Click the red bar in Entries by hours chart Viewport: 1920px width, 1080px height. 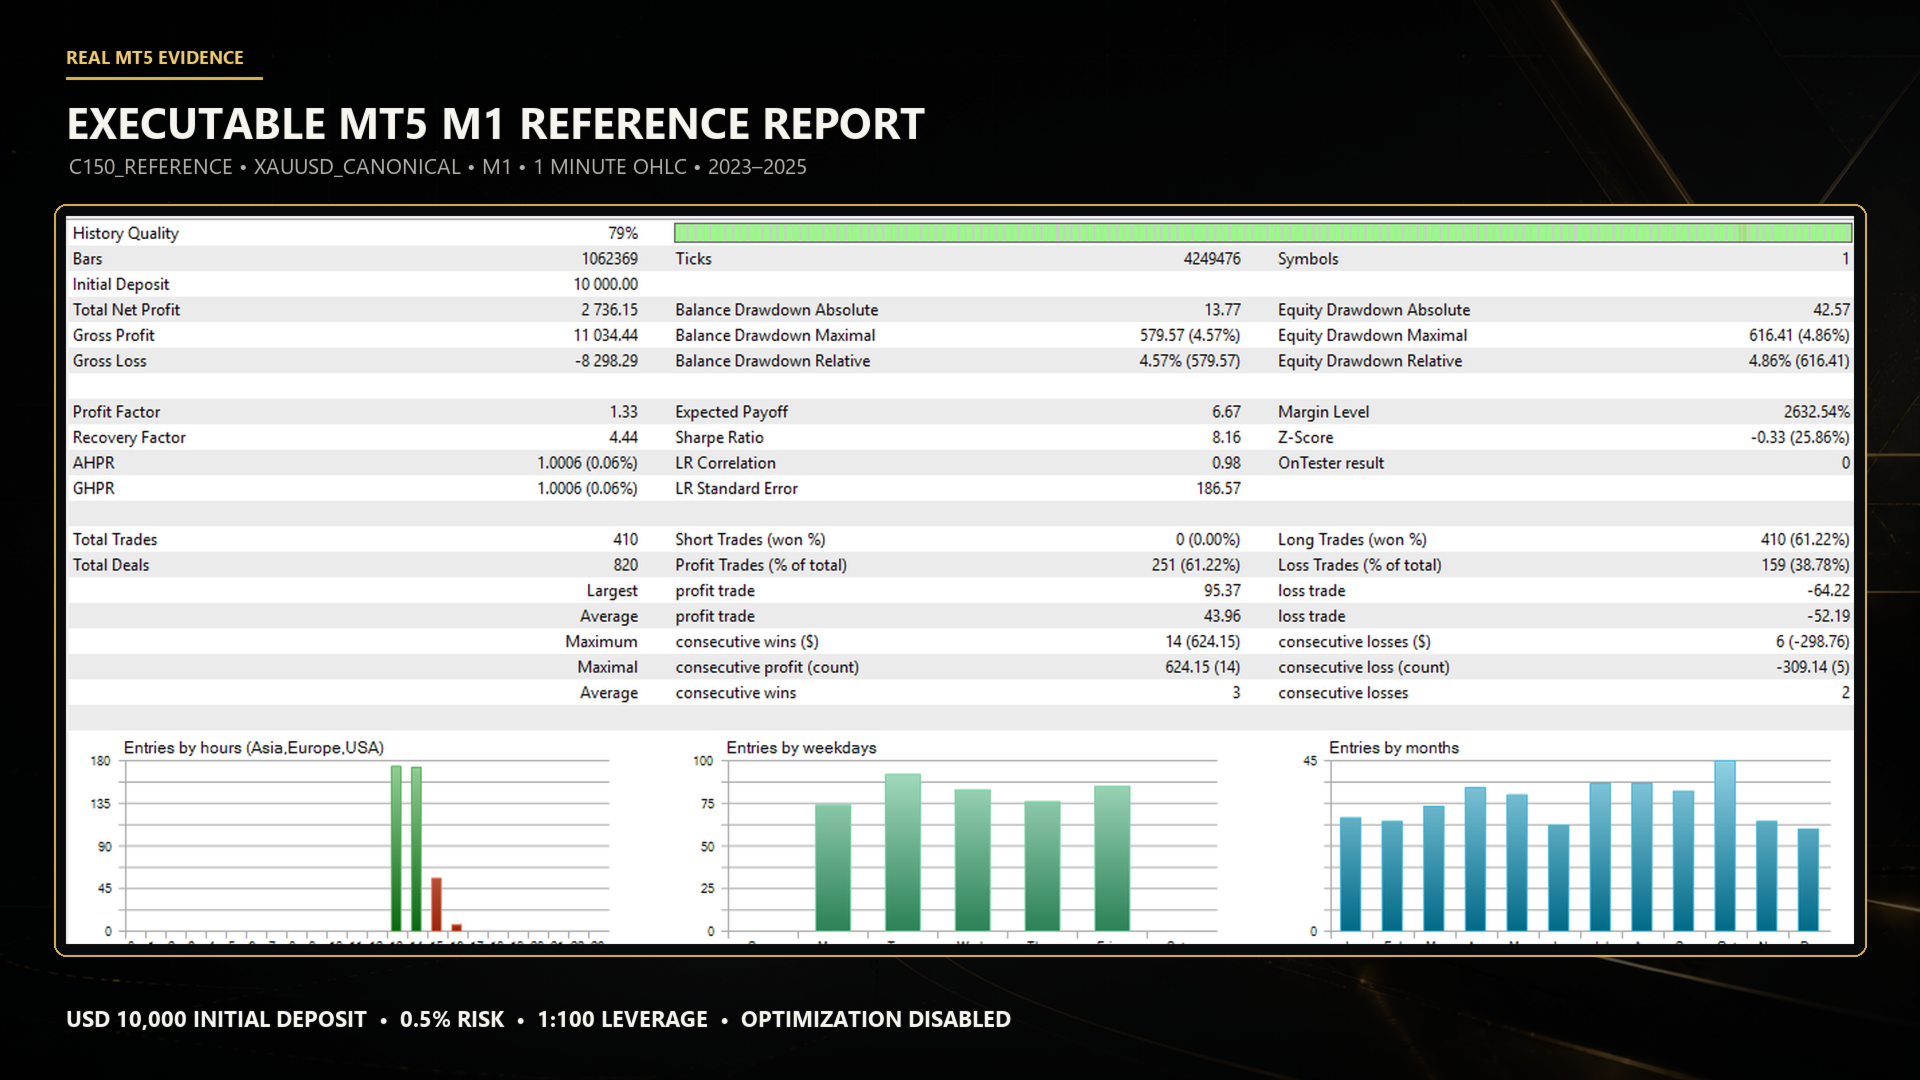[436, 904]
